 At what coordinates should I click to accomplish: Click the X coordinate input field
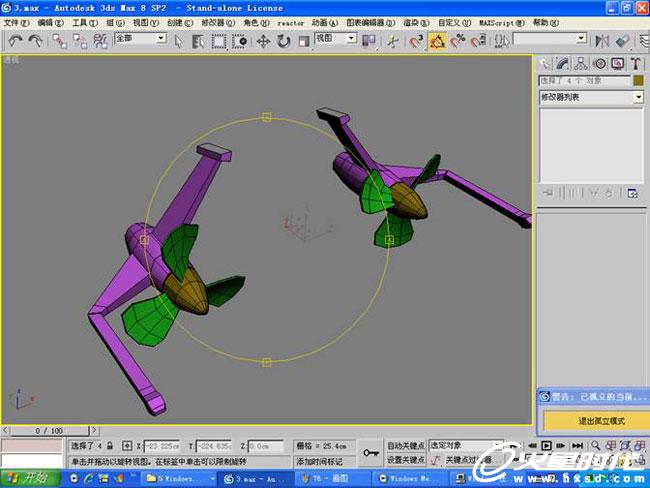(x=162, y=446)
